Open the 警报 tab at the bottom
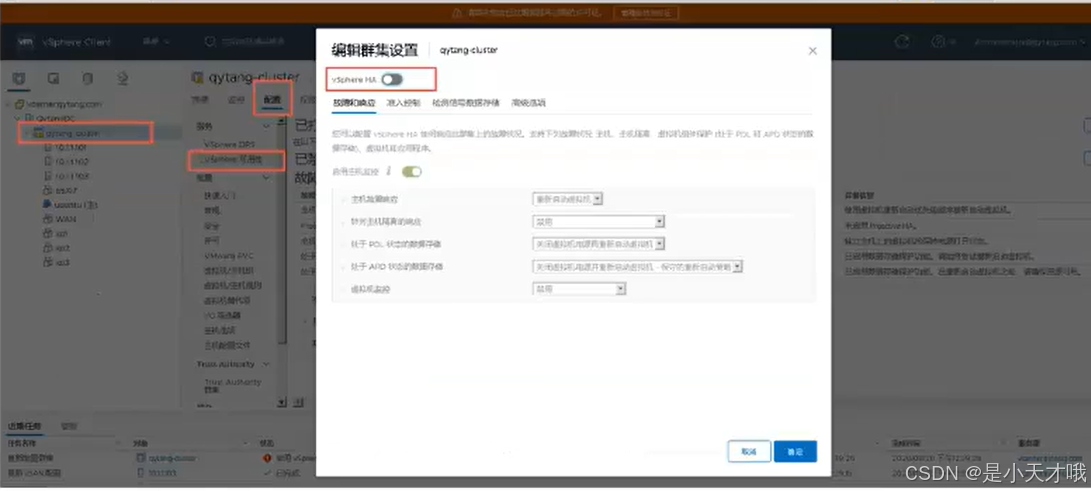 coord(69,426)
